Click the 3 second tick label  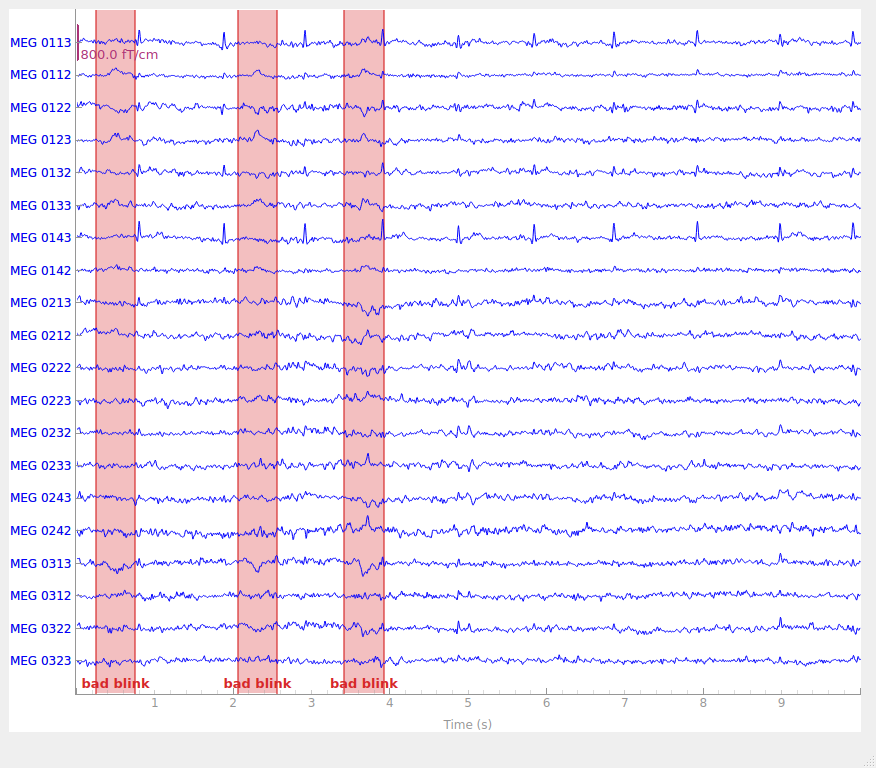coord(311,703)
